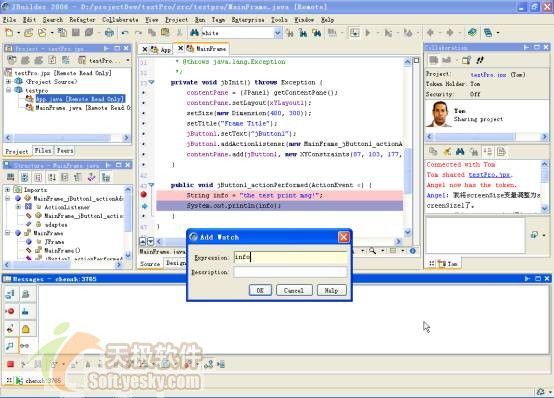Click Help button in Add Watch dialog
Viewport: 554px width, 398px height.
click(x=331, y=291)
